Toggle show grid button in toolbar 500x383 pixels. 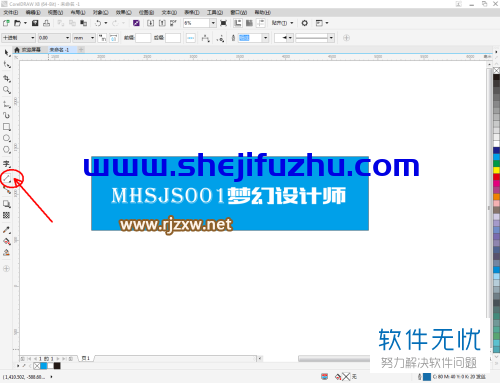tap(249, 23)
